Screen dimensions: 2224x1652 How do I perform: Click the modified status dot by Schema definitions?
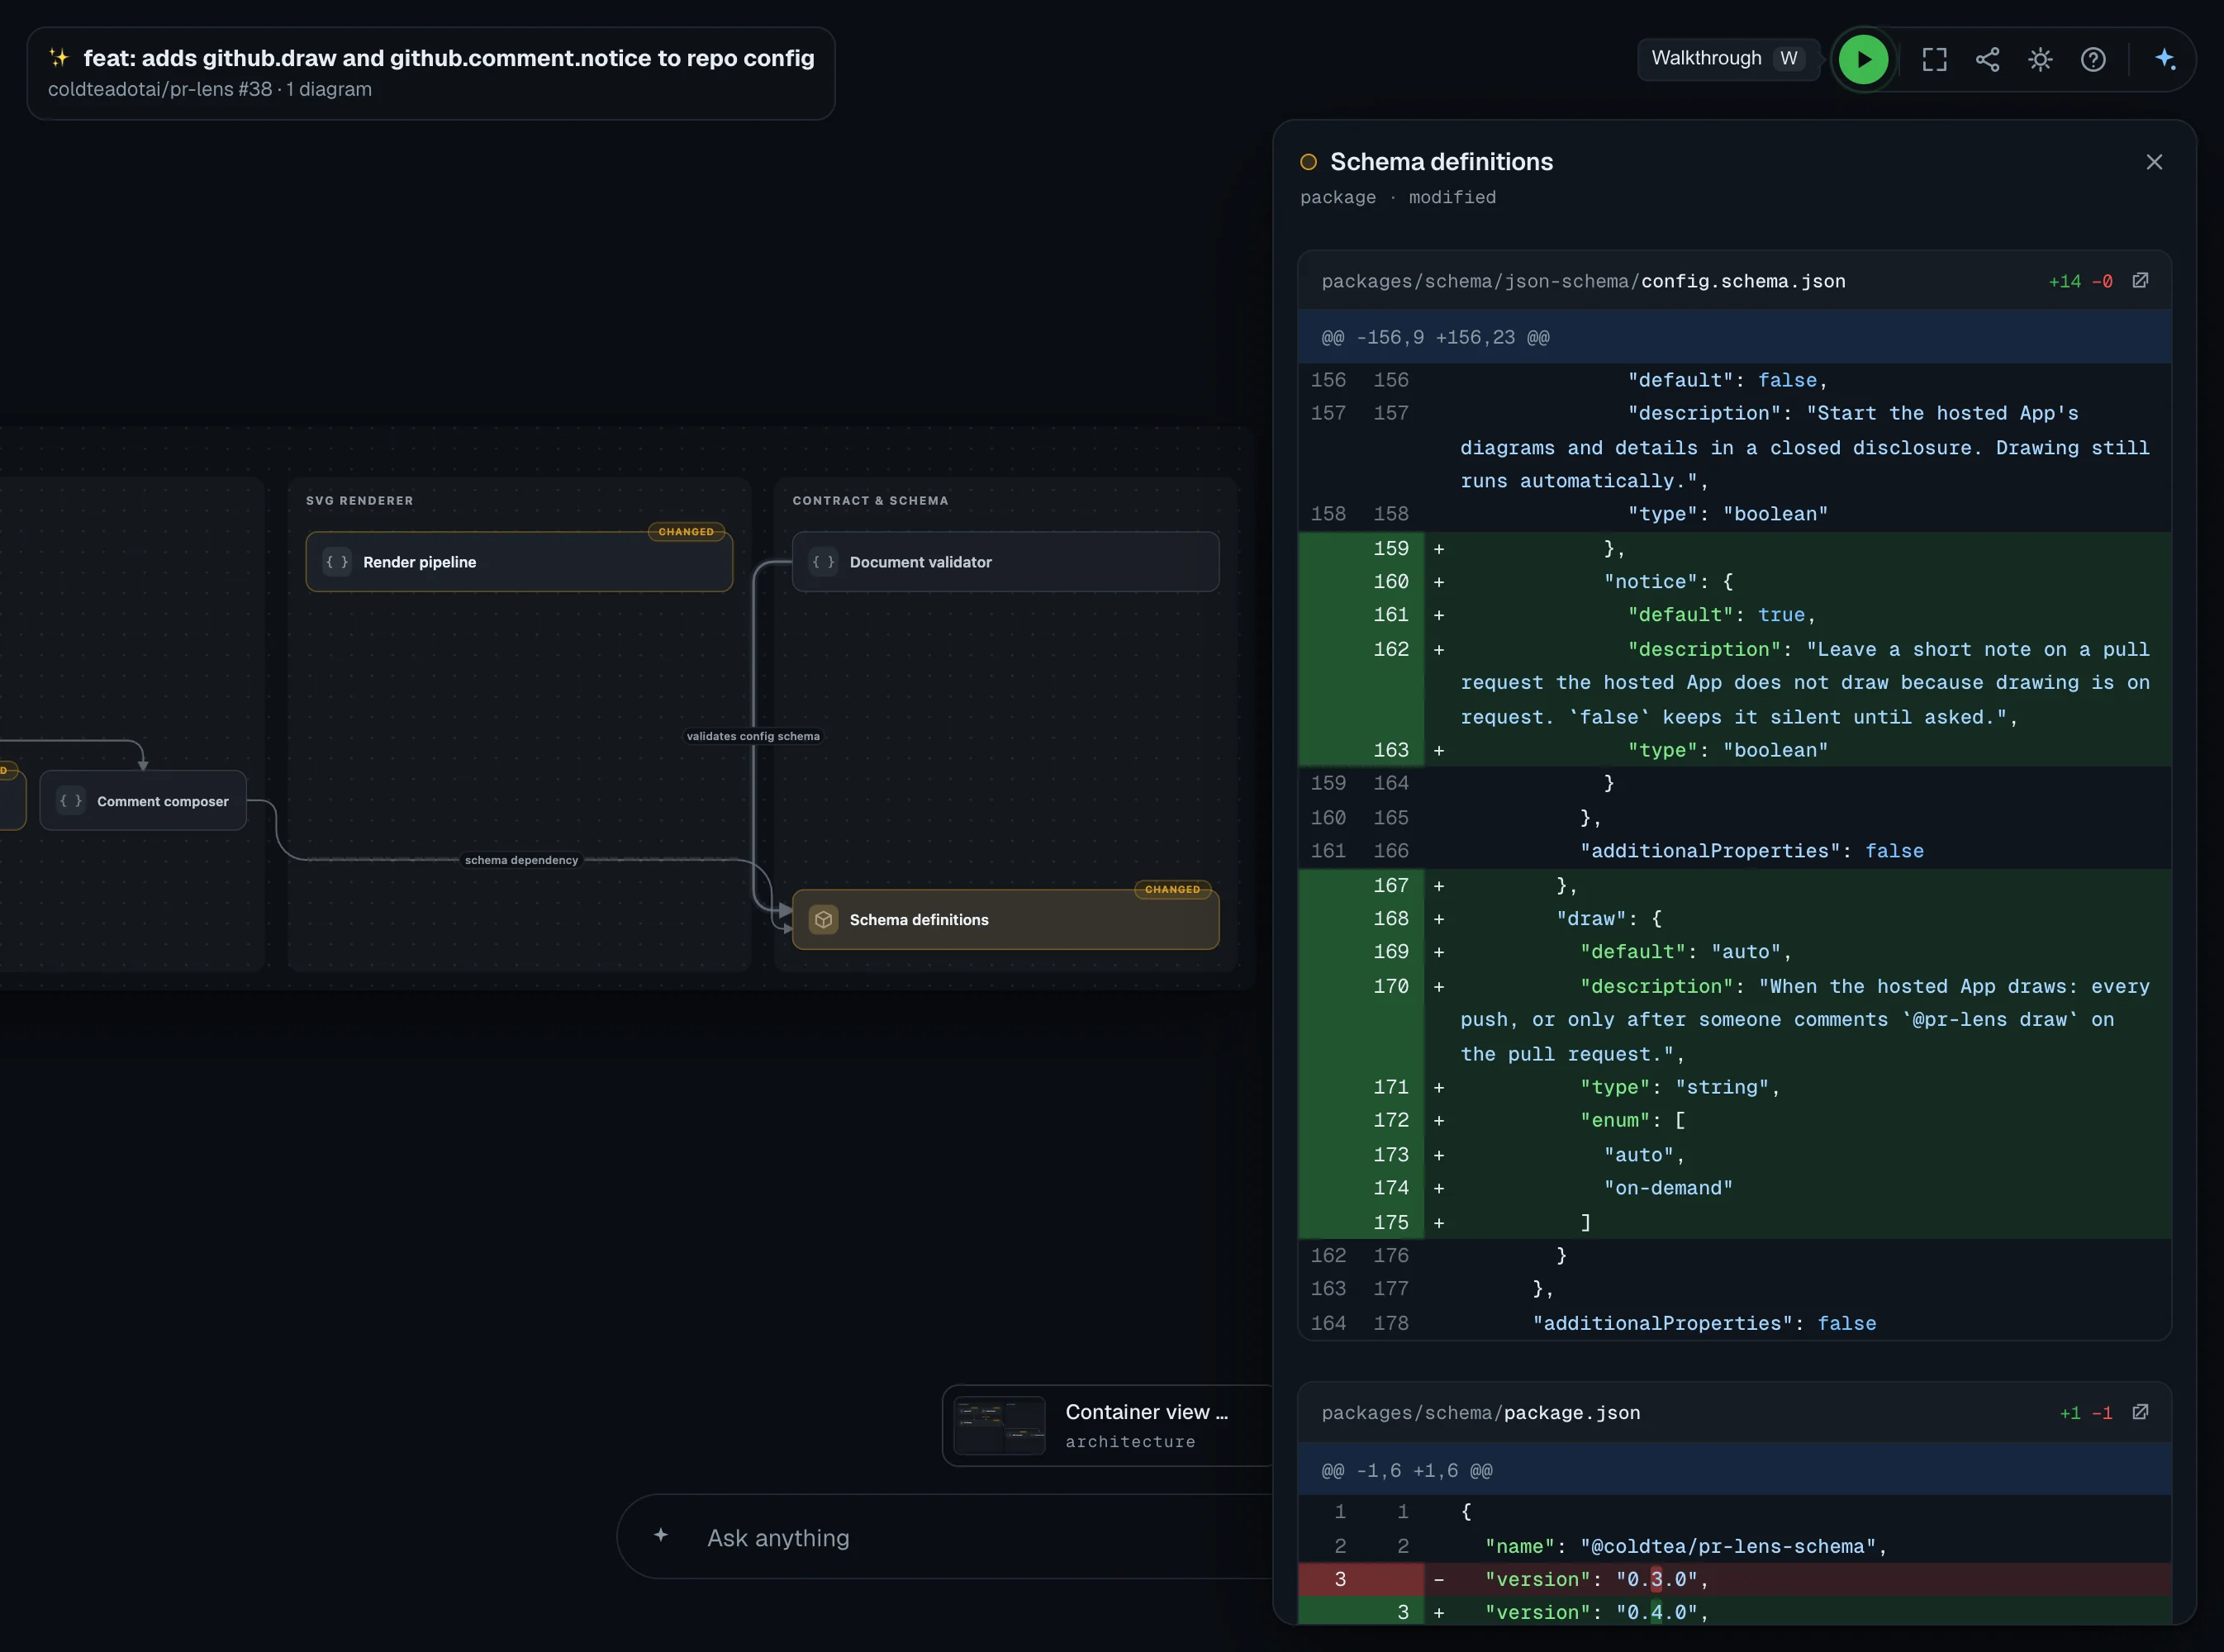click(x=1308, y=162)
